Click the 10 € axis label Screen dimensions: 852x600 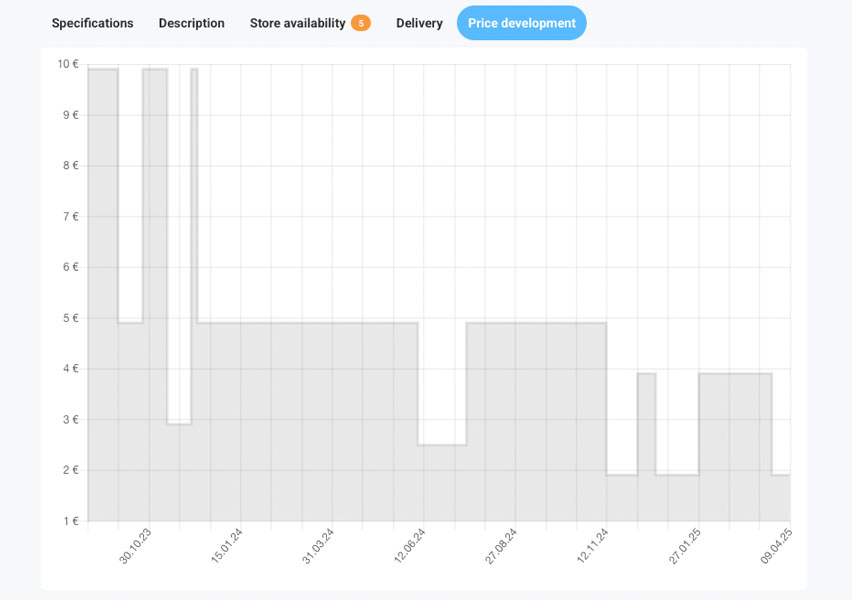pyautogui.click(x=70, y=65)
